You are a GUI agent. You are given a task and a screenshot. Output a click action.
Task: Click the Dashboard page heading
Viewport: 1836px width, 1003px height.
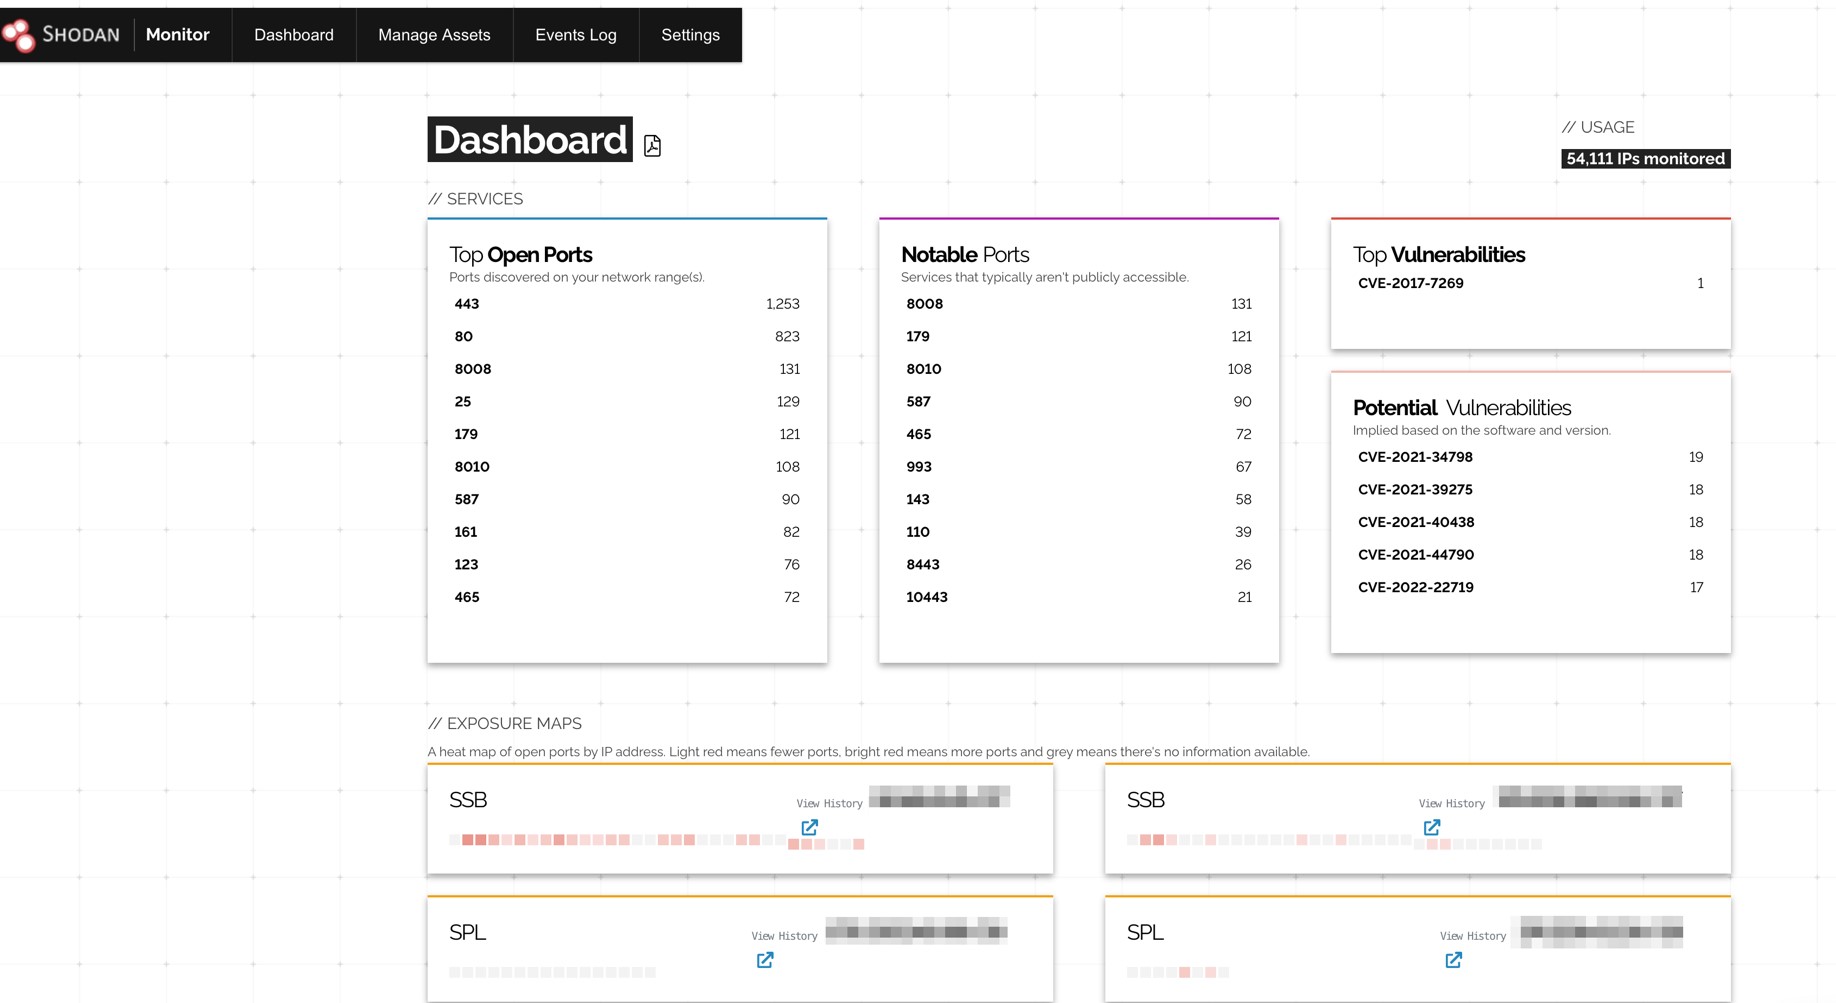(x=530, y=140)
